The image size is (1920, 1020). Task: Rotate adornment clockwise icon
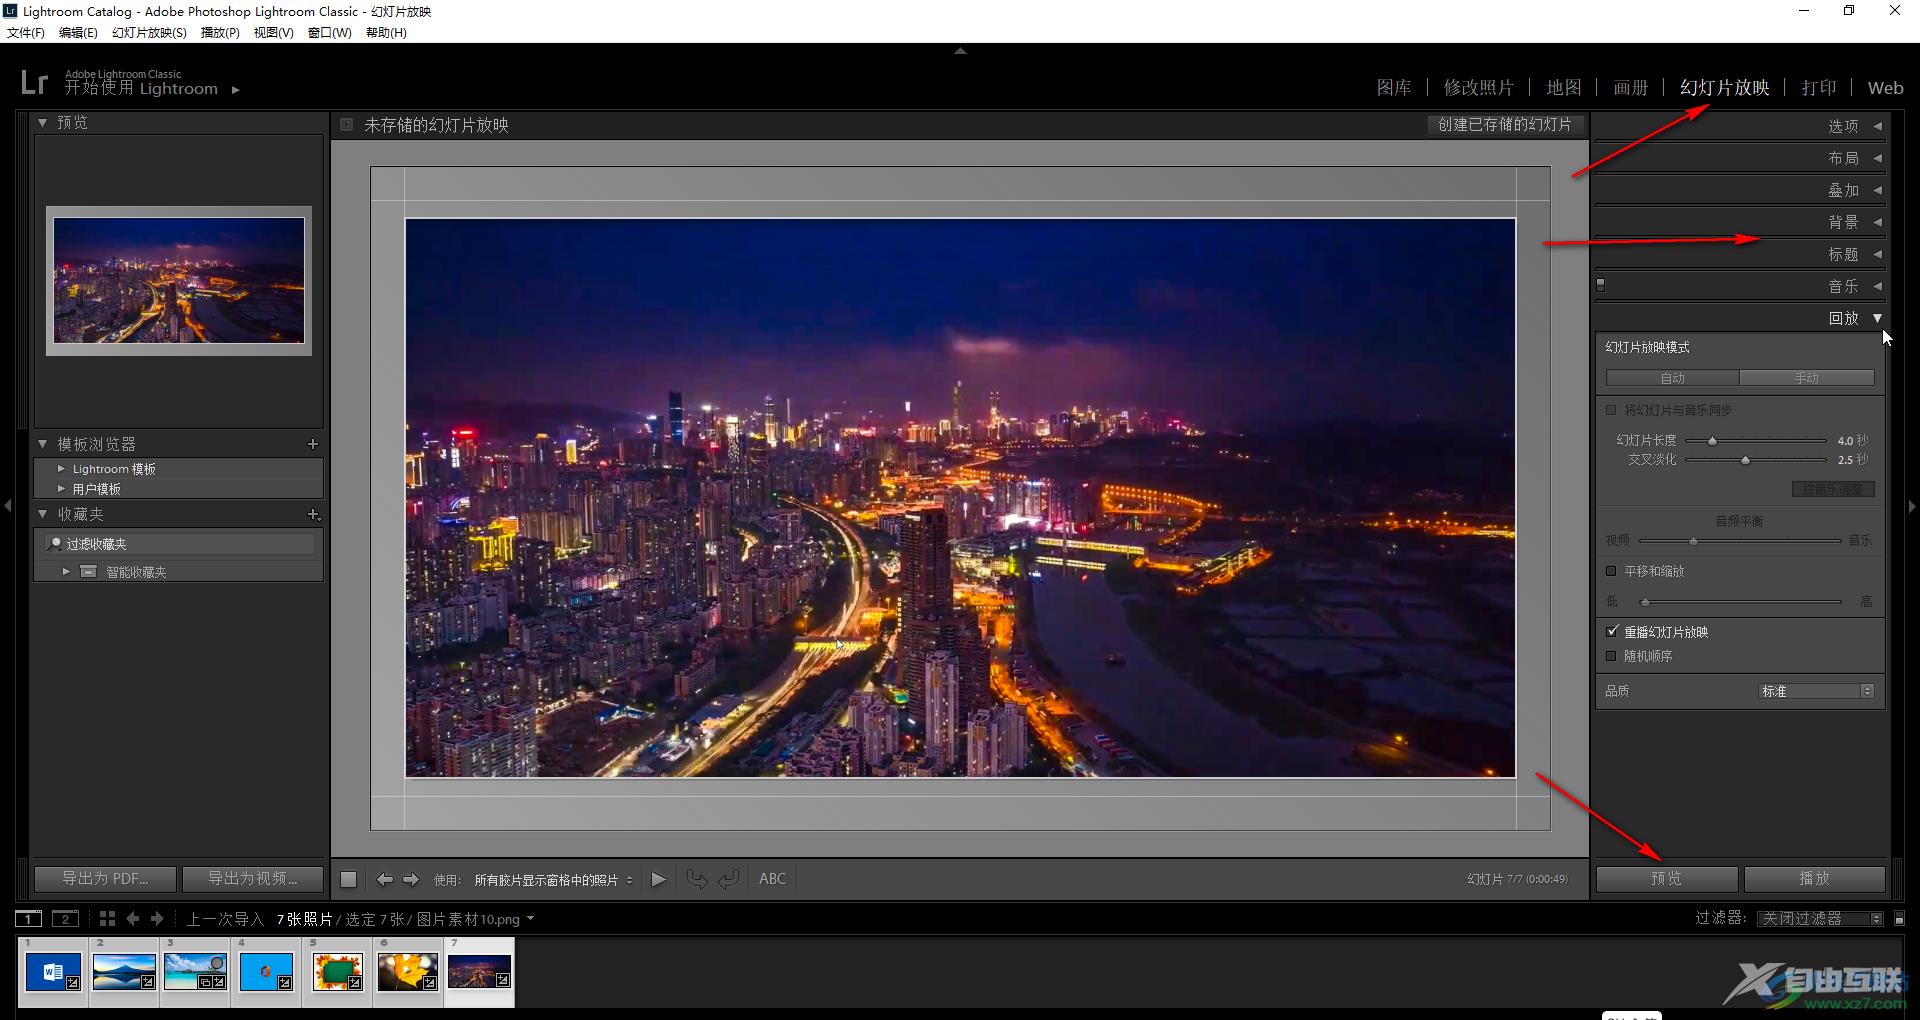coord(729,879)
